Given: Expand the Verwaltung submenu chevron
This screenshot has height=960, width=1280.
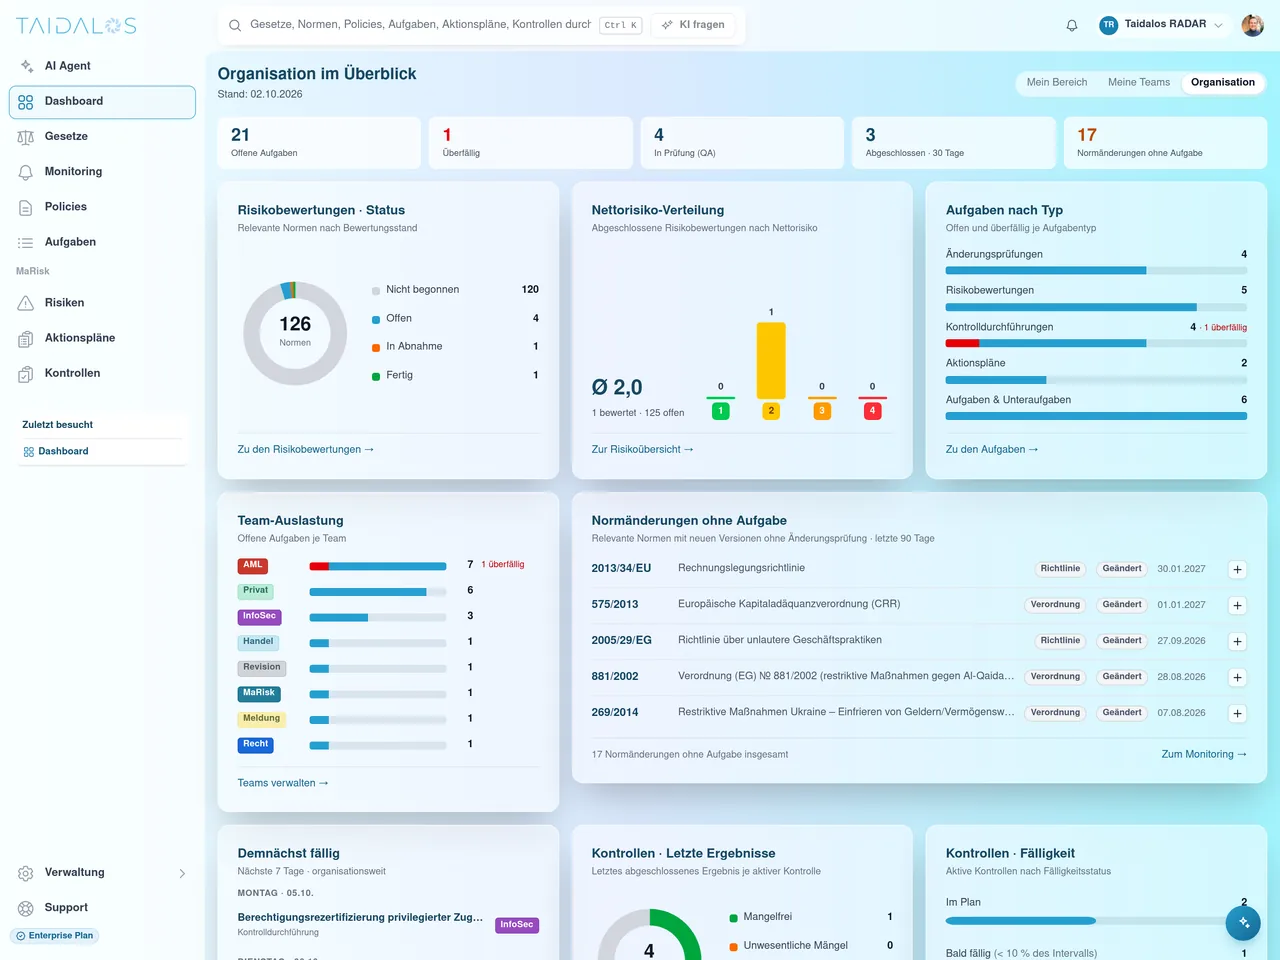Looking at the screenshot, I should pyautogui.click(x=182, y=873).
